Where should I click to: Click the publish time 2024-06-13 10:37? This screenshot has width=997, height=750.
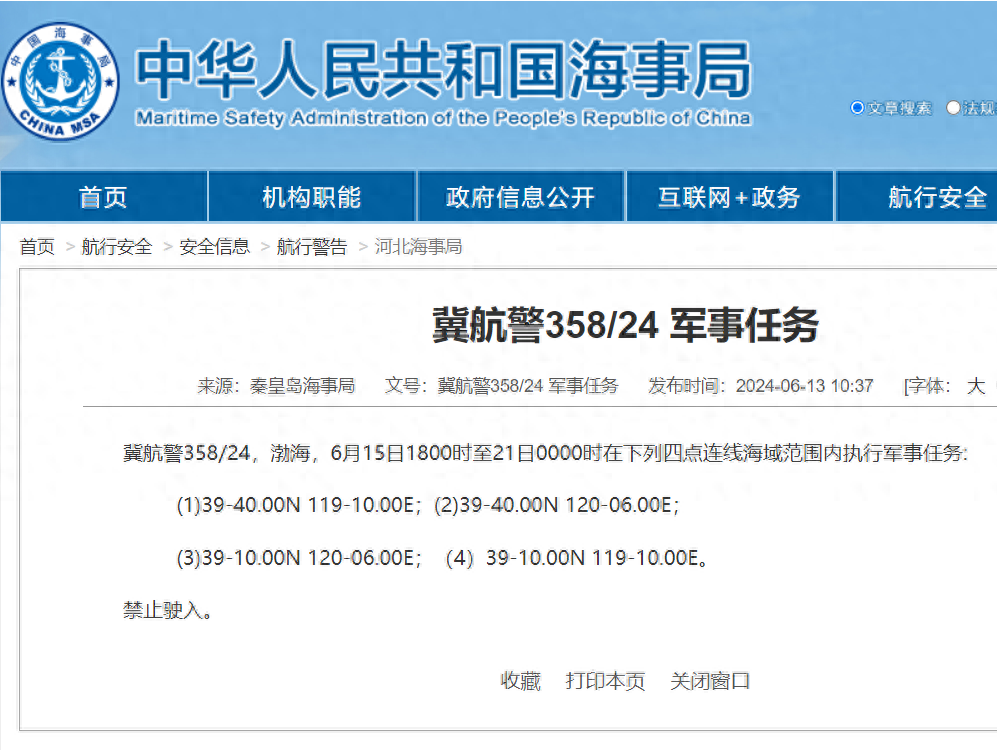(x=804, y=386)
